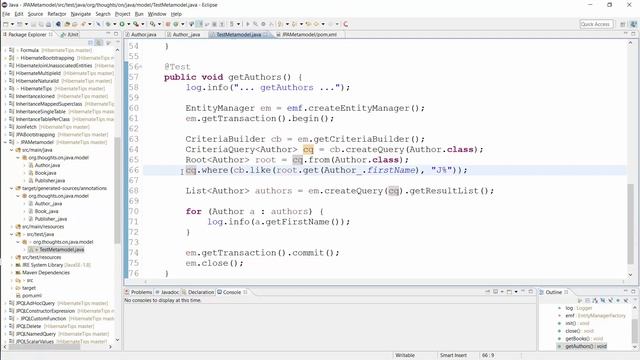The height and width of the screenshot is (360, 640).
Task: Expand the Formula project node
Action: [x=5, y=50]
